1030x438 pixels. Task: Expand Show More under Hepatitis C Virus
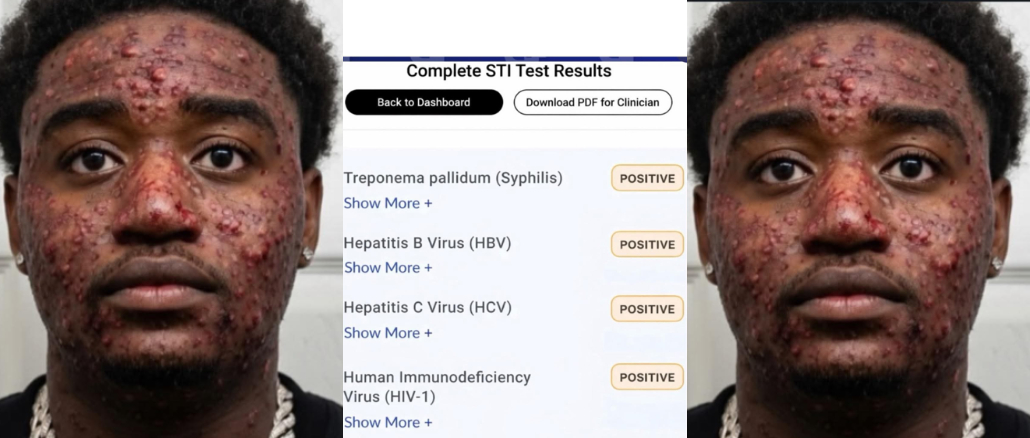pos(388,332)
